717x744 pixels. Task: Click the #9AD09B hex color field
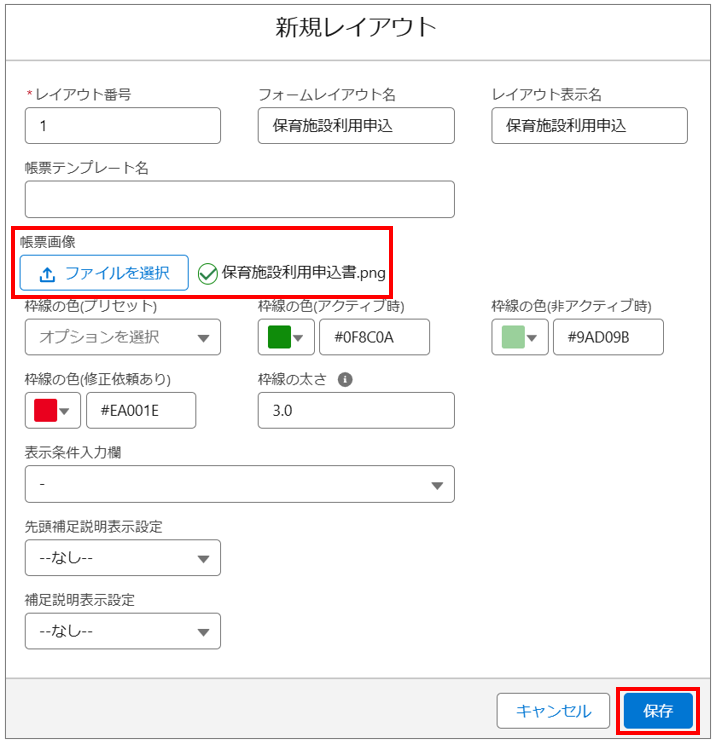[x=607, y=337]
